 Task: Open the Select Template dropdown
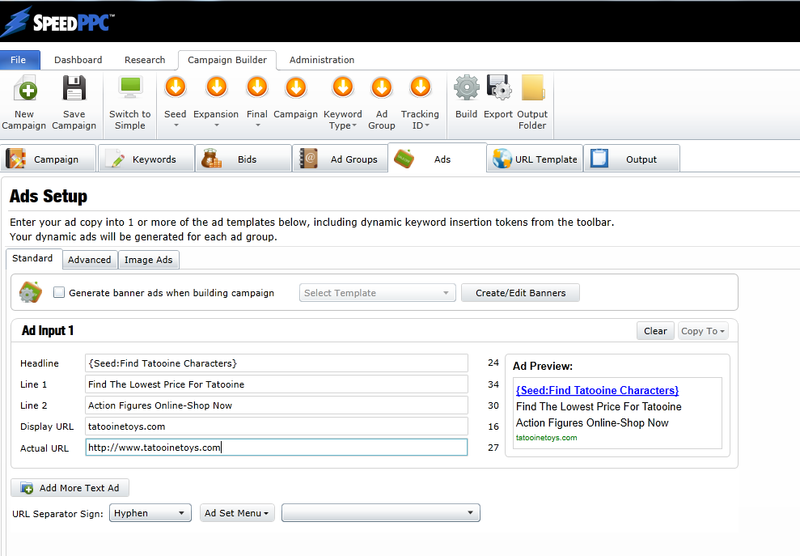click(376, 293)
